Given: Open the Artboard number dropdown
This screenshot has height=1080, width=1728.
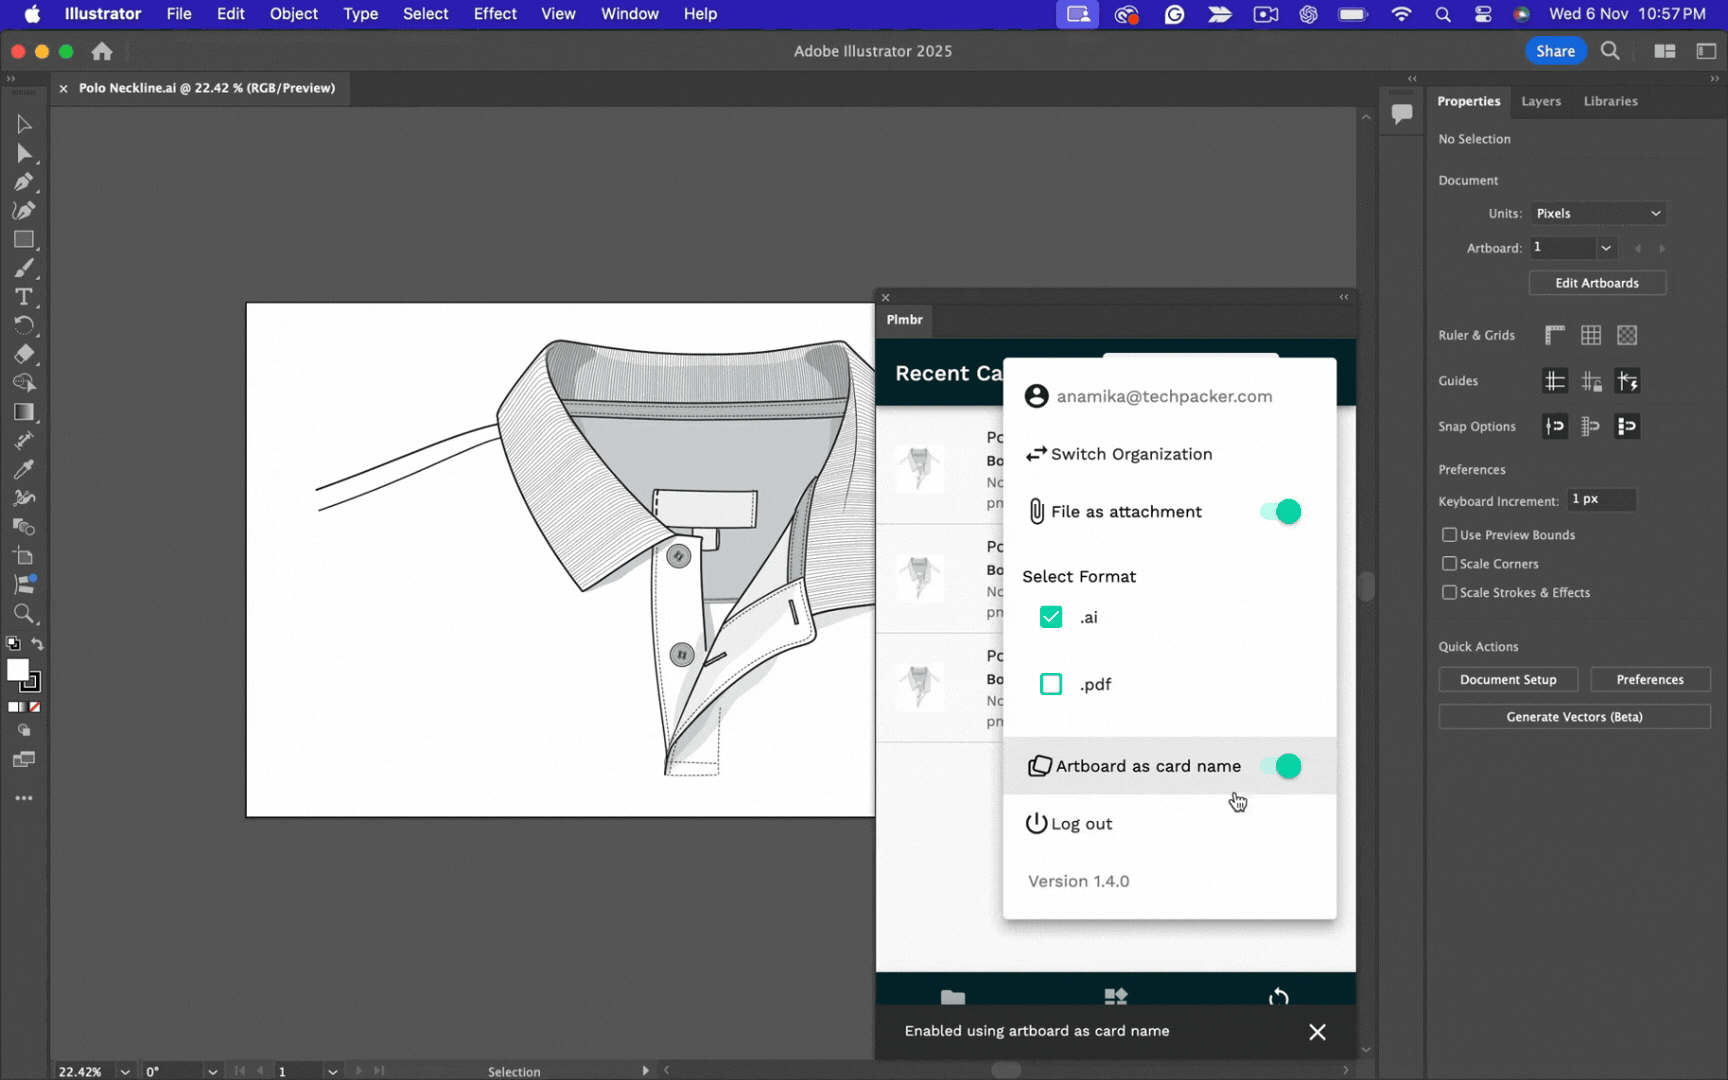Looking at the screenshot, I should (1605, 248).
